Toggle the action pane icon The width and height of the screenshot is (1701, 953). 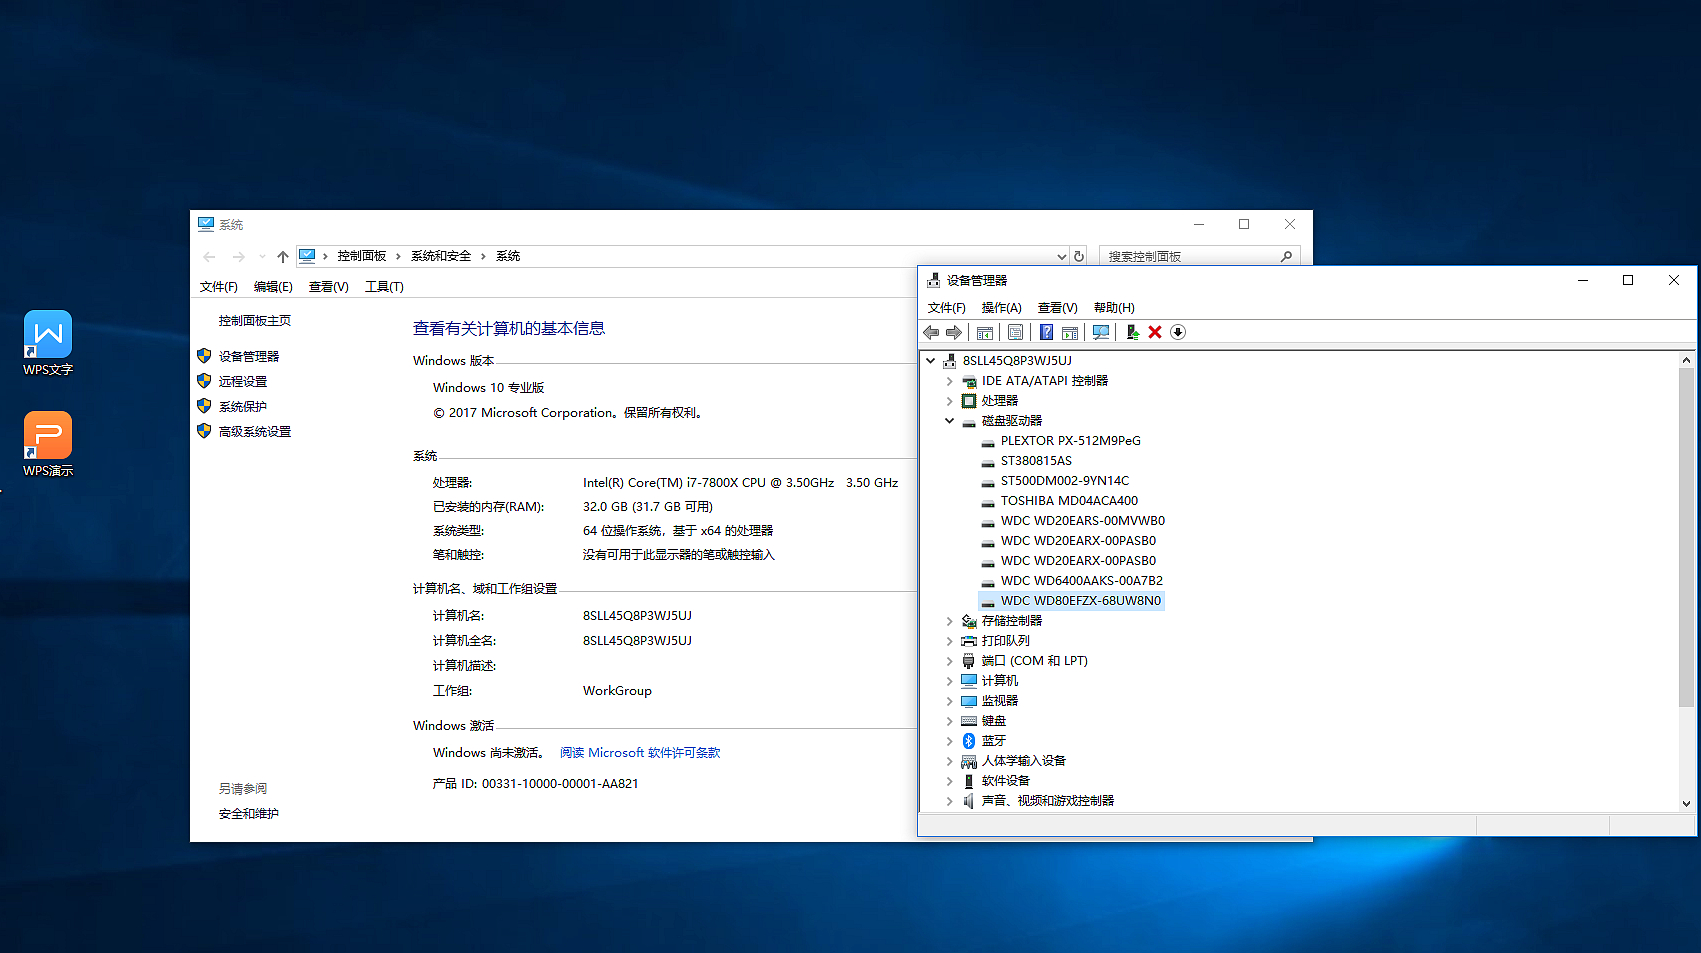tap(1070, 332)
